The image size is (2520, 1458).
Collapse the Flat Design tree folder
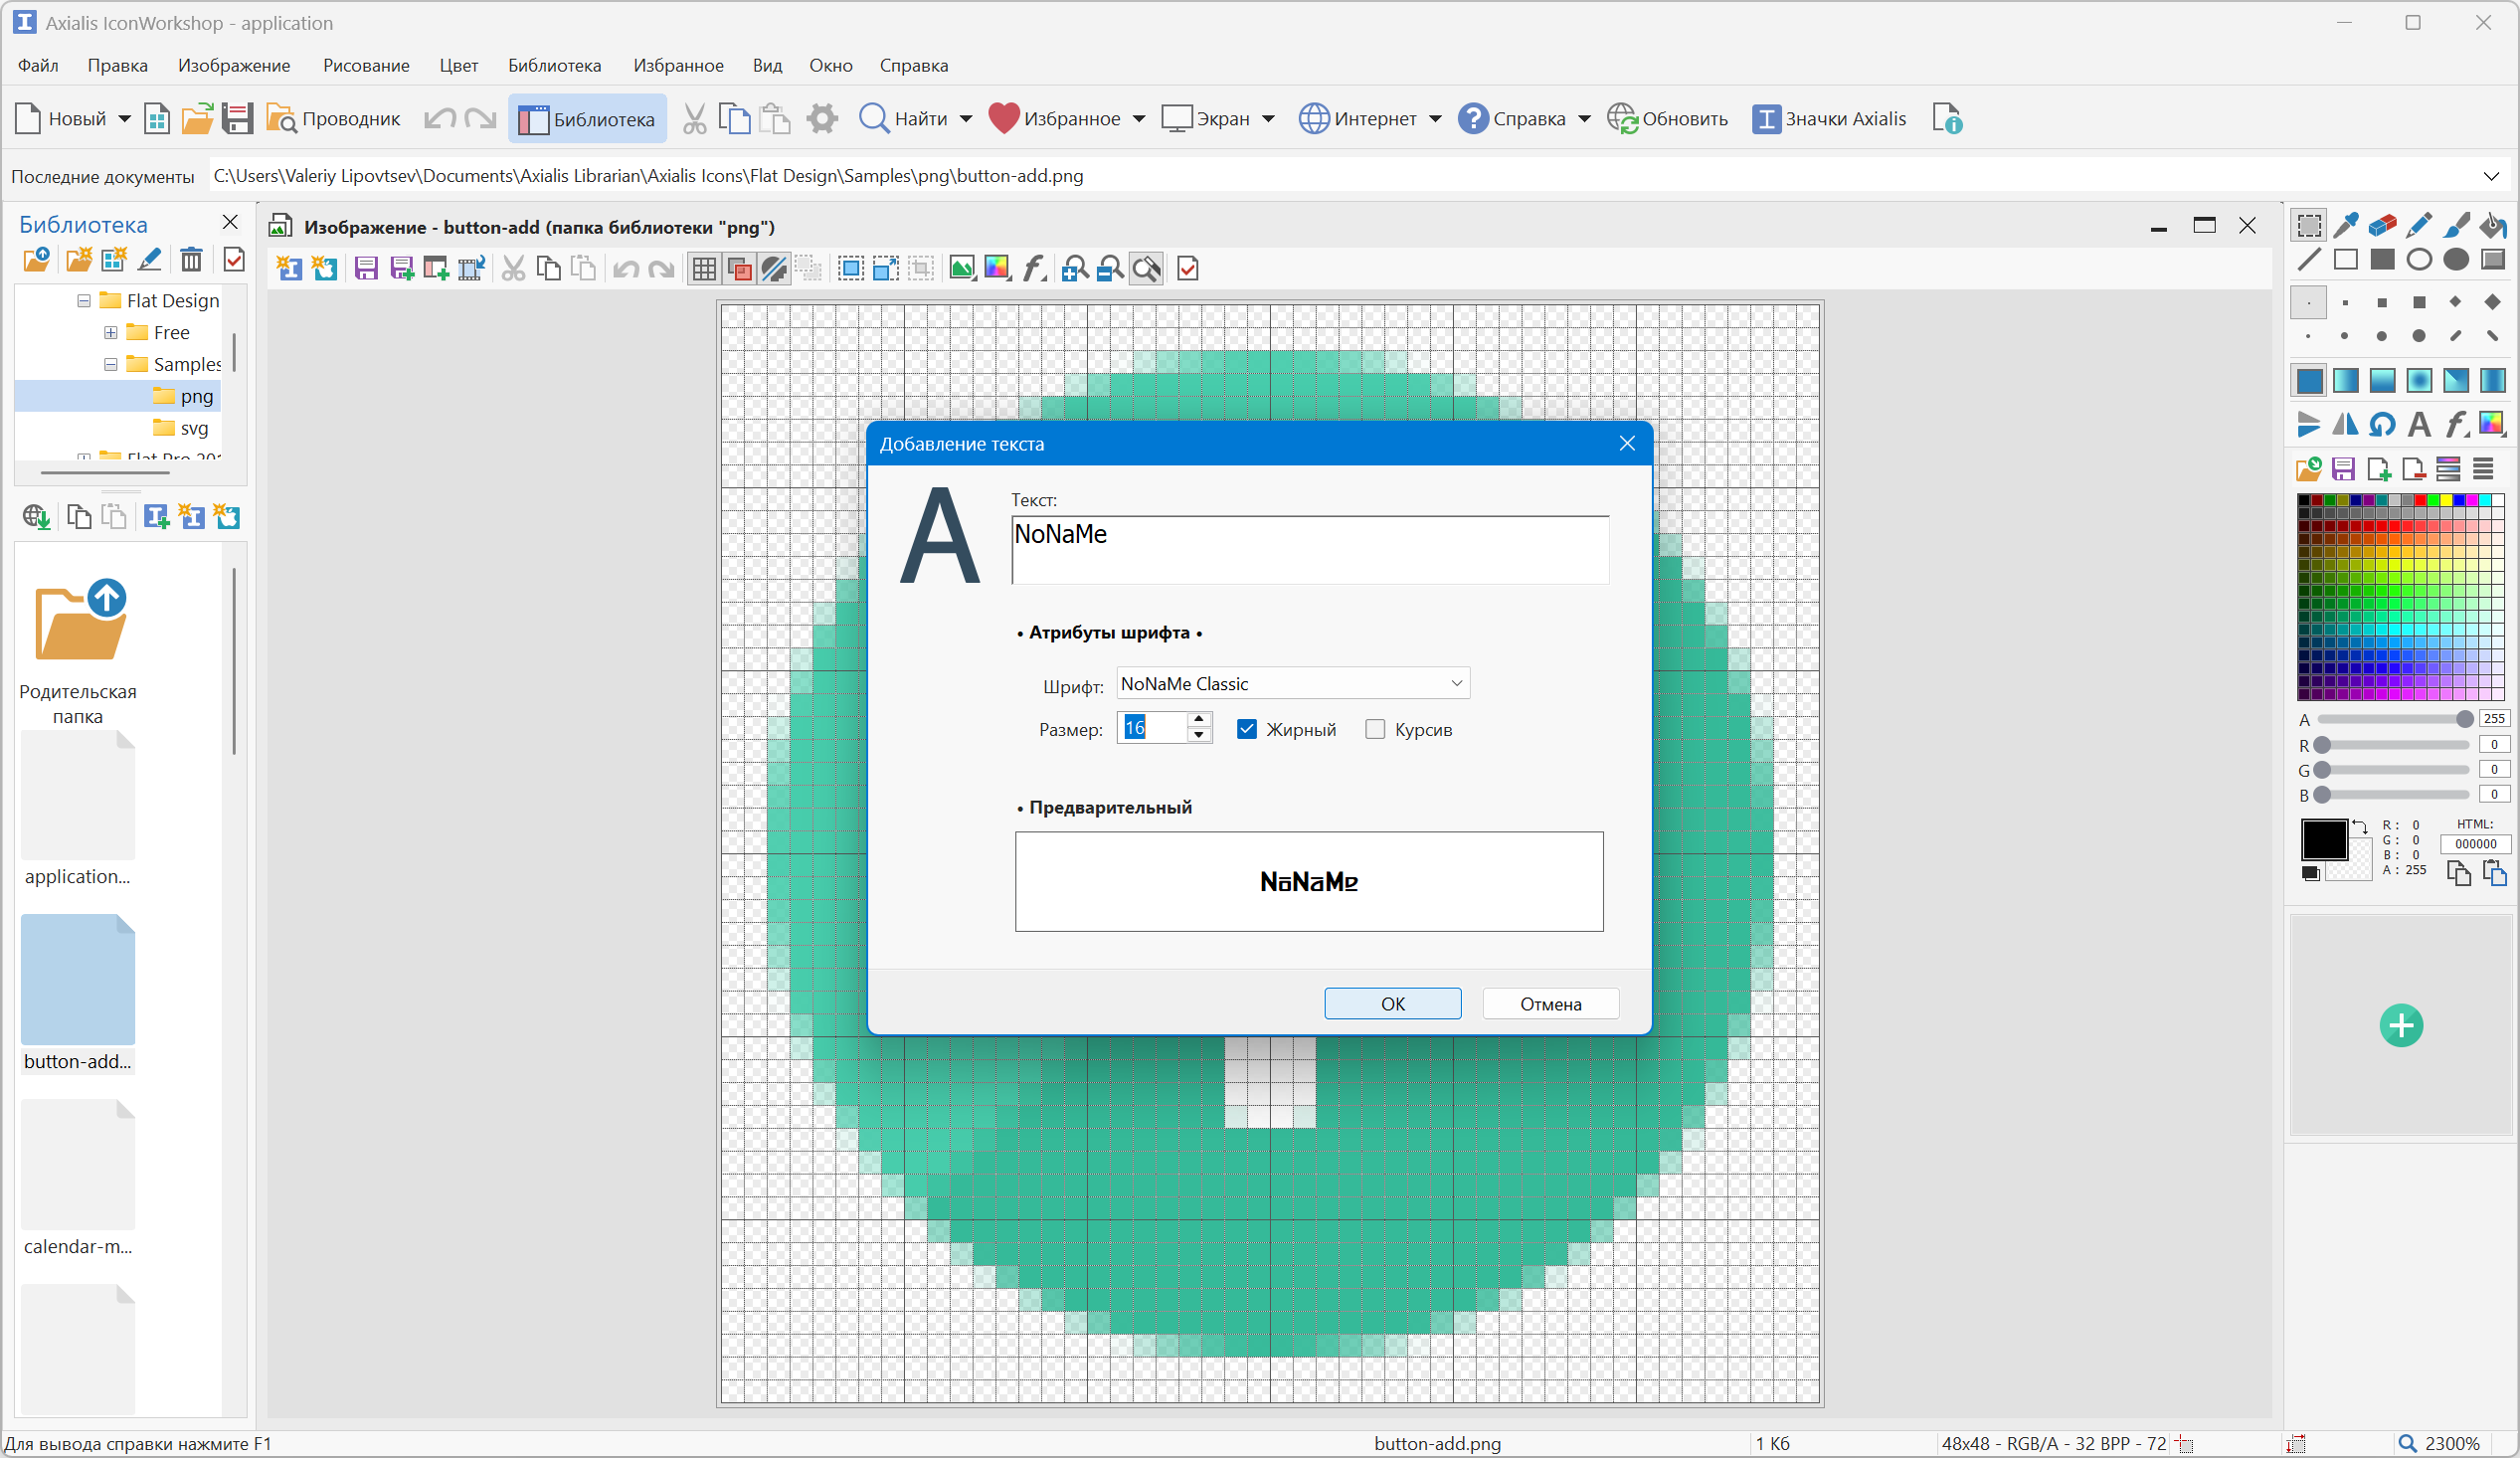point(84,301)
